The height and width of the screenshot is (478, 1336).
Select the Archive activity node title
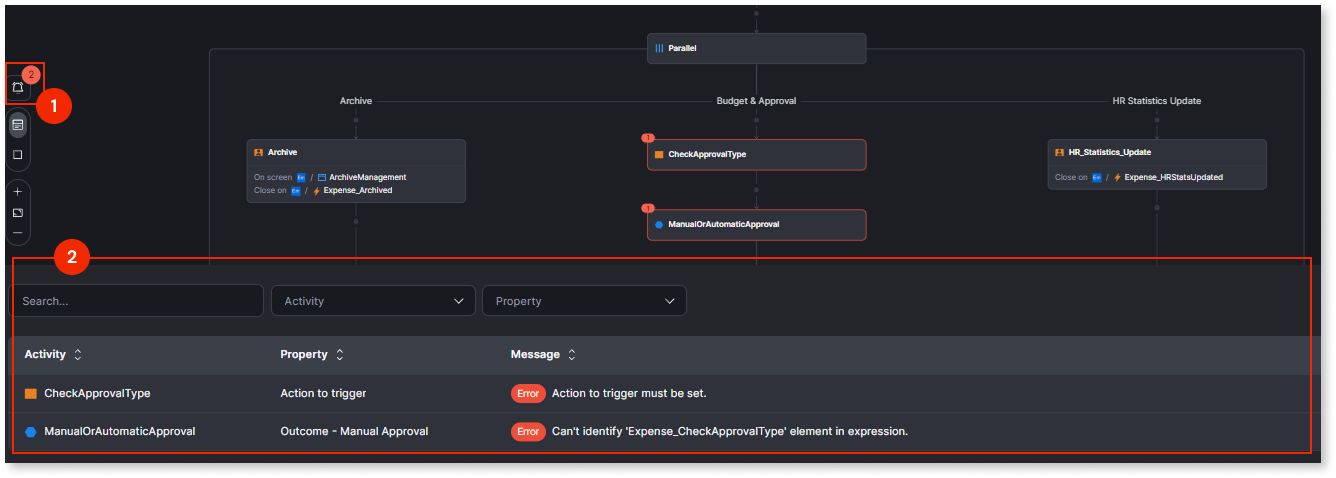[x=282, y=152]
